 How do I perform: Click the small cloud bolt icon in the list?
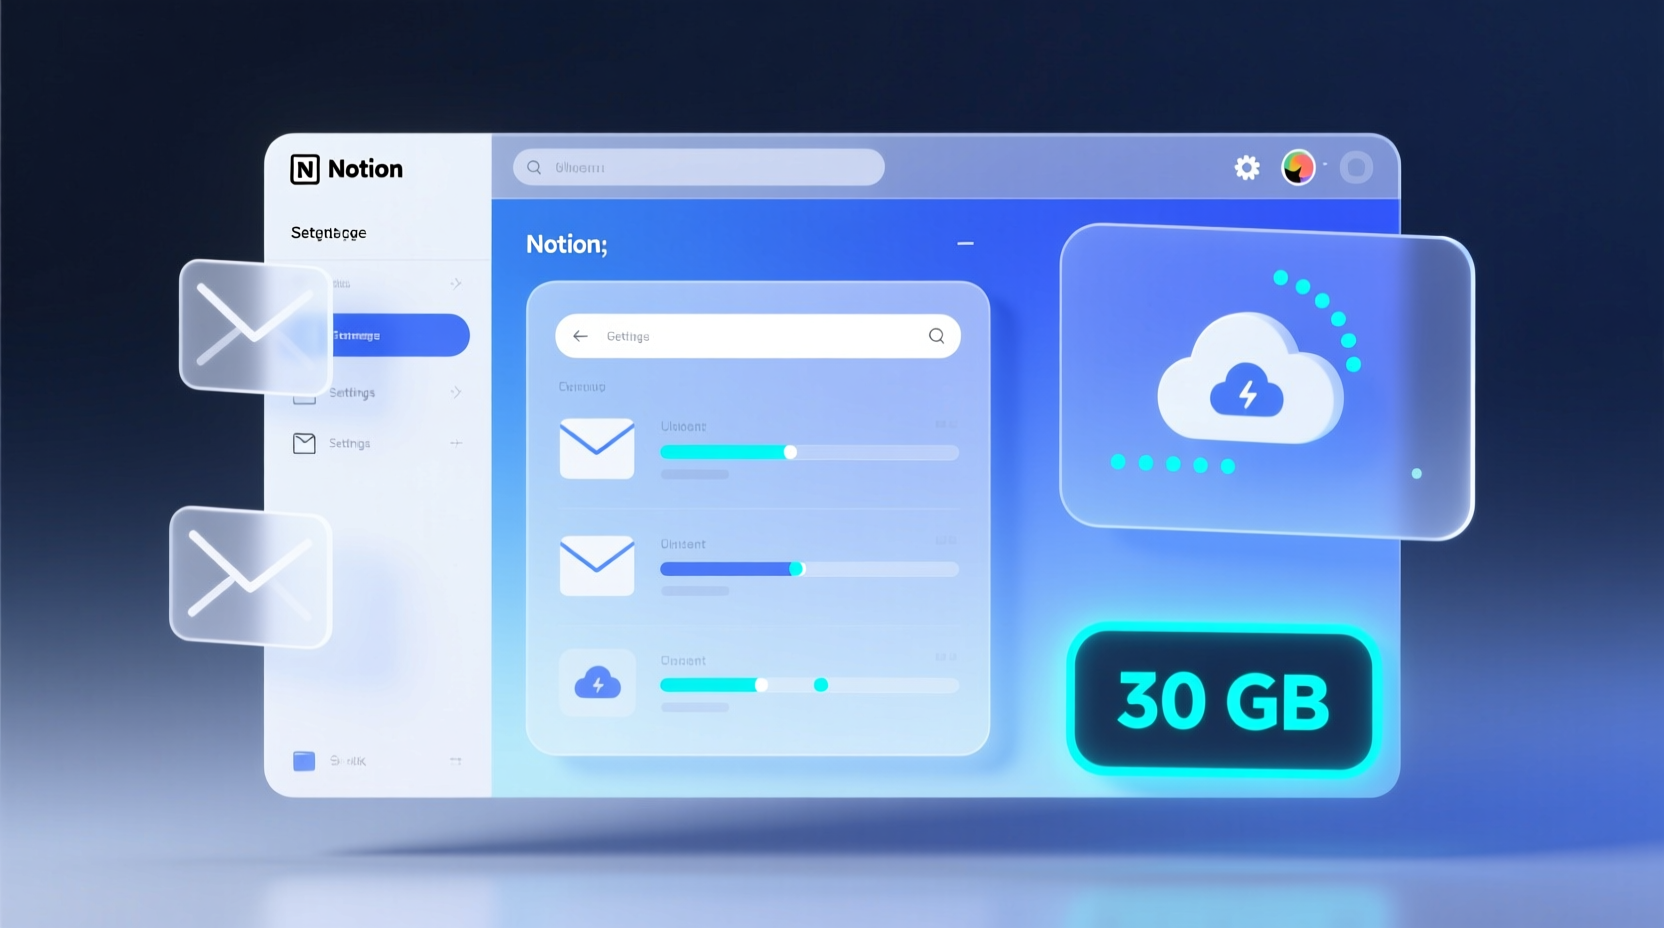pos(597,683)
